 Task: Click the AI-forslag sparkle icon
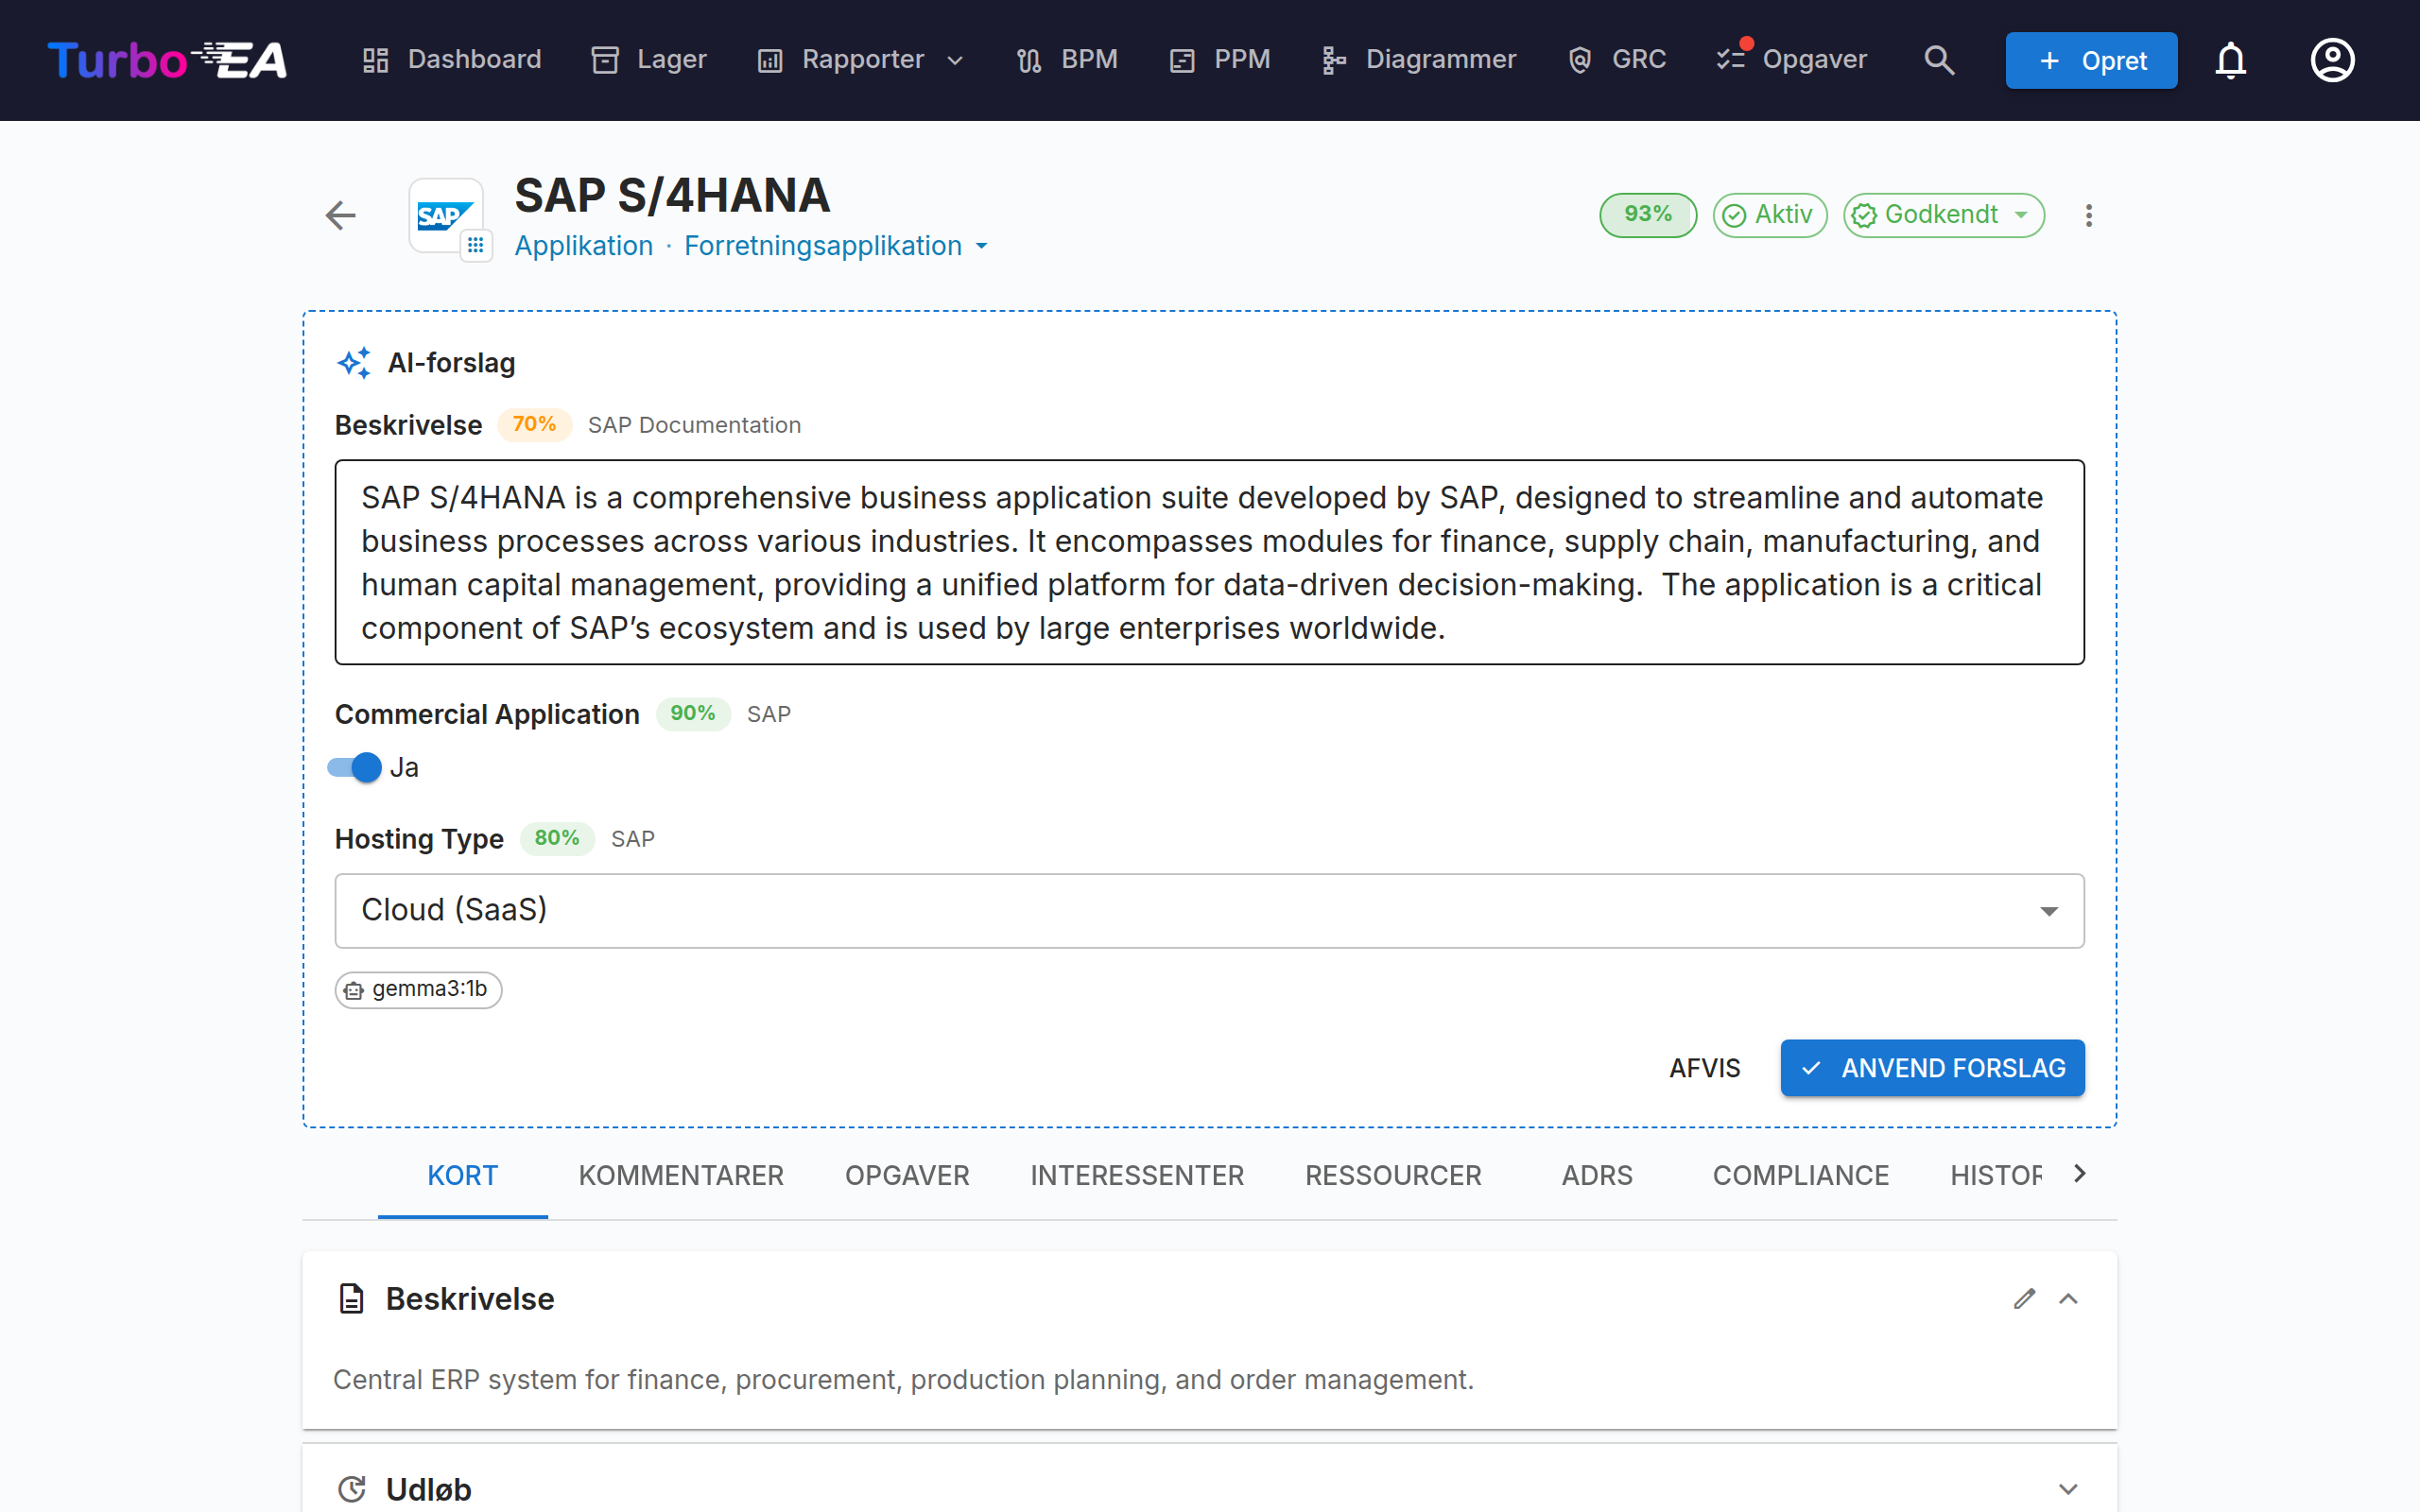coord(354,363)
